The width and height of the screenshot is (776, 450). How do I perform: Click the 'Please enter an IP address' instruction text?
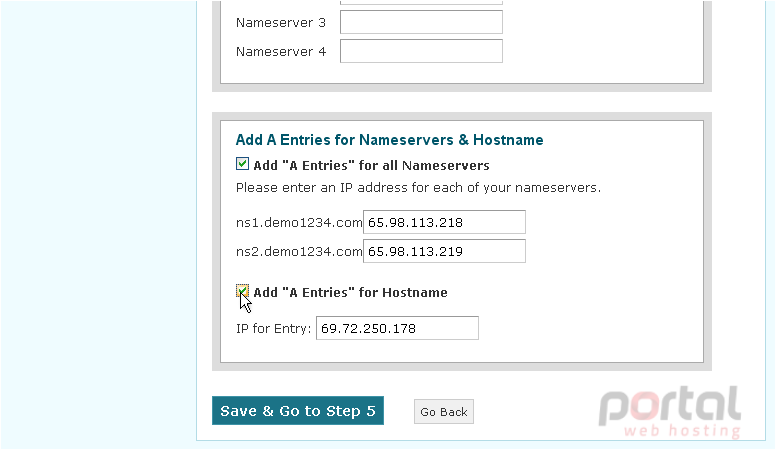pos(418,188)
